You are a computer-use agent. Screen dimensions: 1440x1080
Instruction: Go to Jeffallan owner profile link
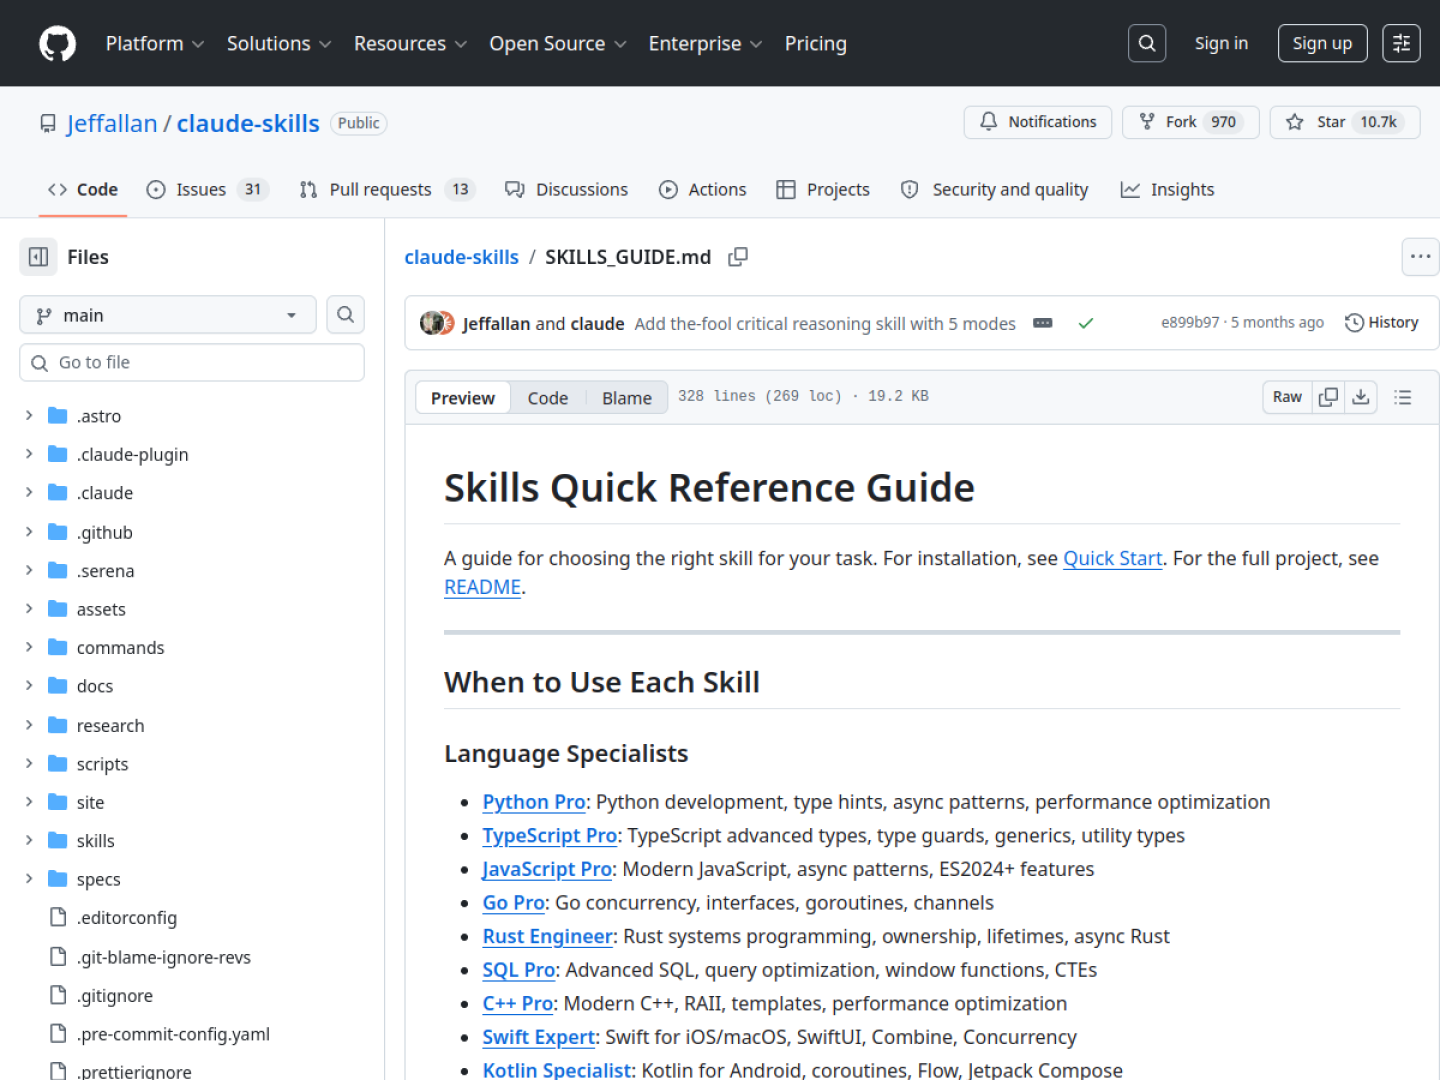tap(112, 123)
